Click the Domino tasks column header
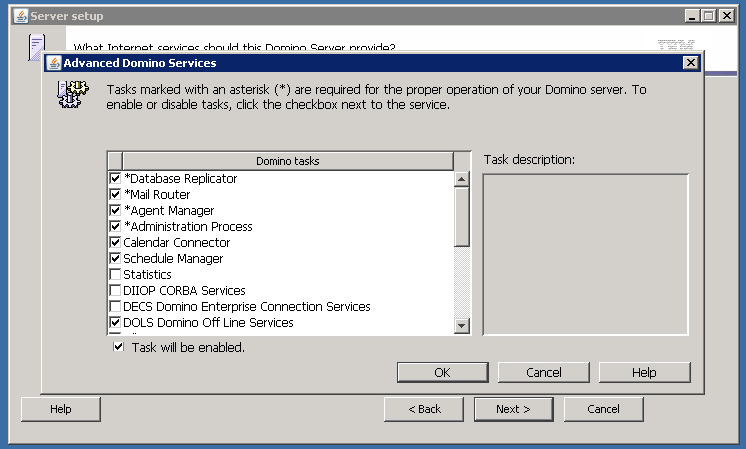 (288, 161)
